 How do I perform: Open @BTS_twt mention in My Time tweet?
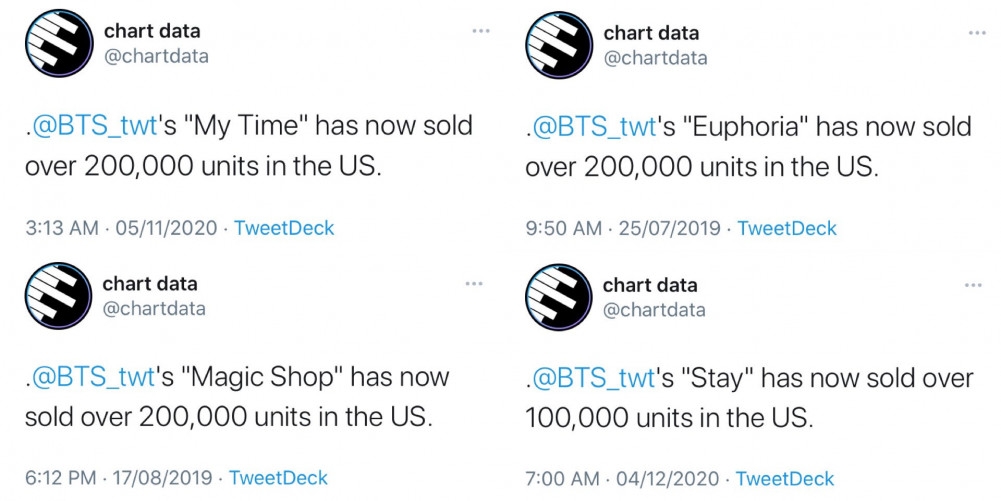pyautogui.click(x=93, y=126)
